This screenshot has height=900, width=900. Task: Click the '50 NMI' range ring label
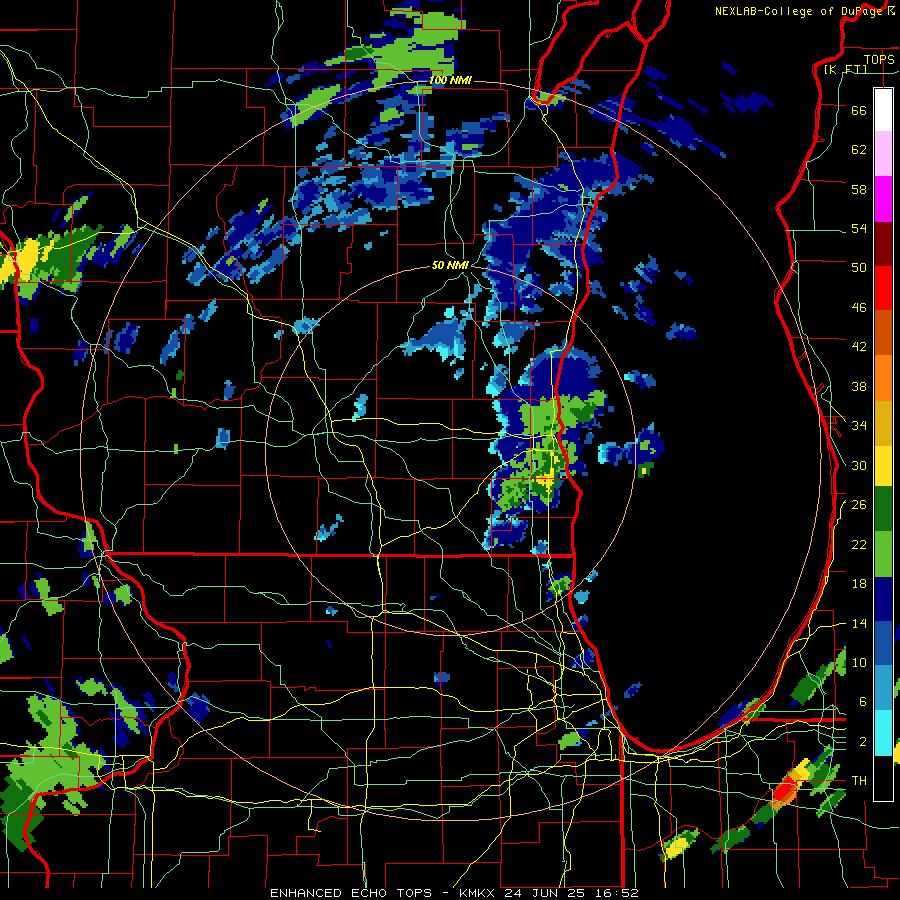tap(451, 265)
